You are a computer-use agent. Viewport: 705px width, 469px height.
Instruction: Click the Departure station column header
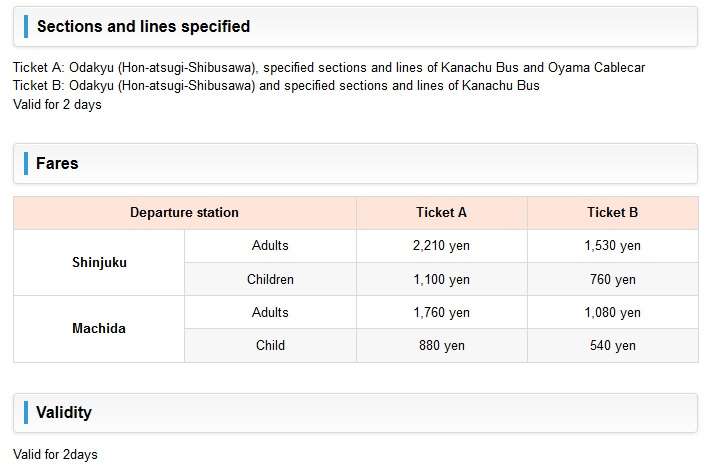[184, 212]
